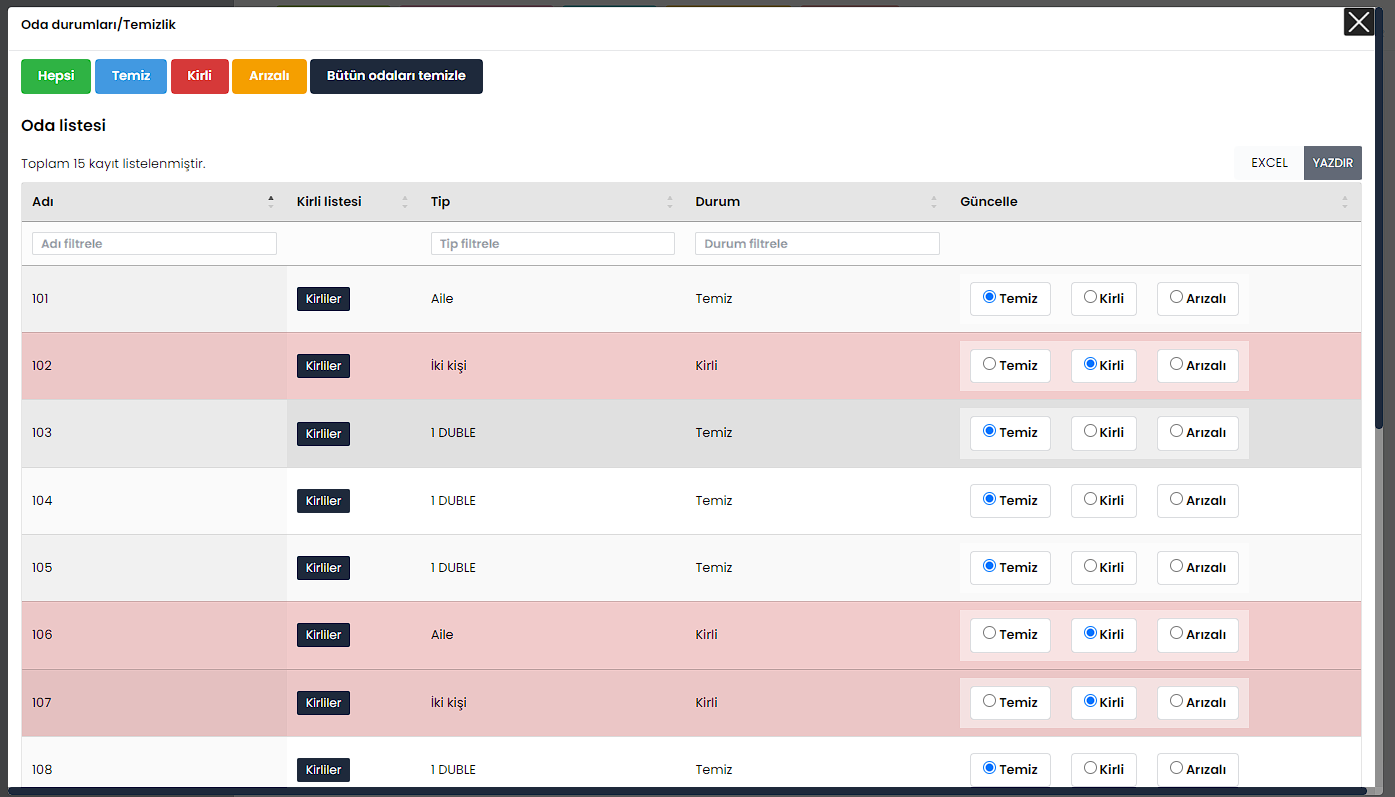Click room name 102 cell
Viewport: 1395px width, 797px height.
[x=154, y=366]
